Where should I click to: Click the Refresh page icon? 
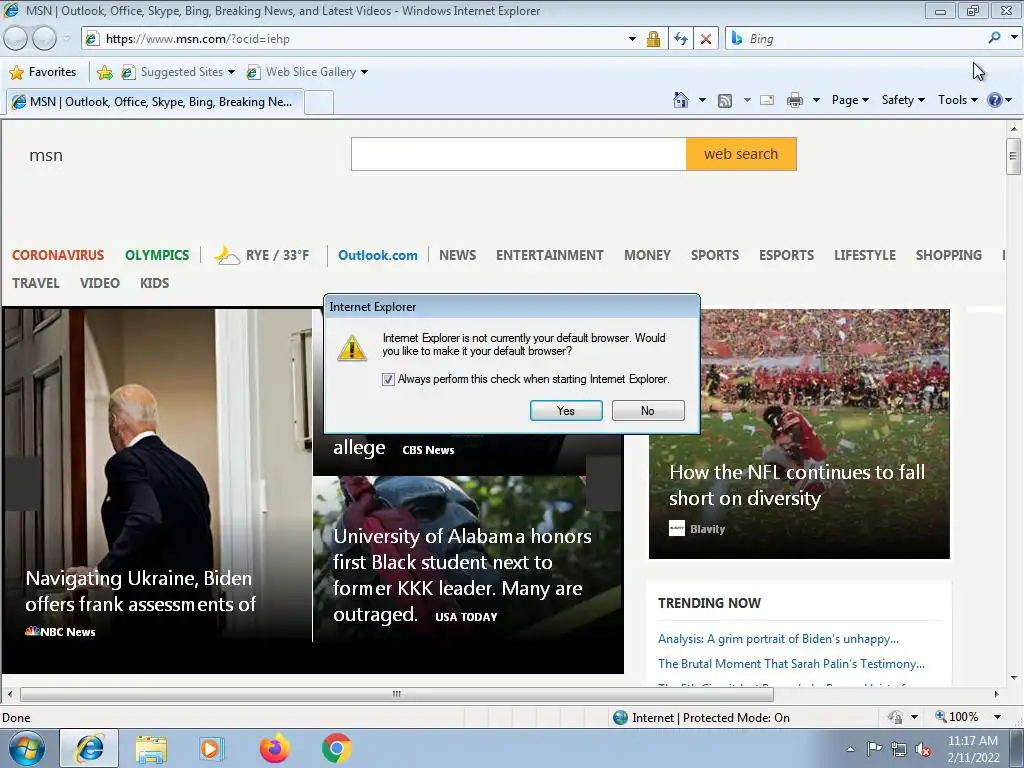[x=680, y=39]
